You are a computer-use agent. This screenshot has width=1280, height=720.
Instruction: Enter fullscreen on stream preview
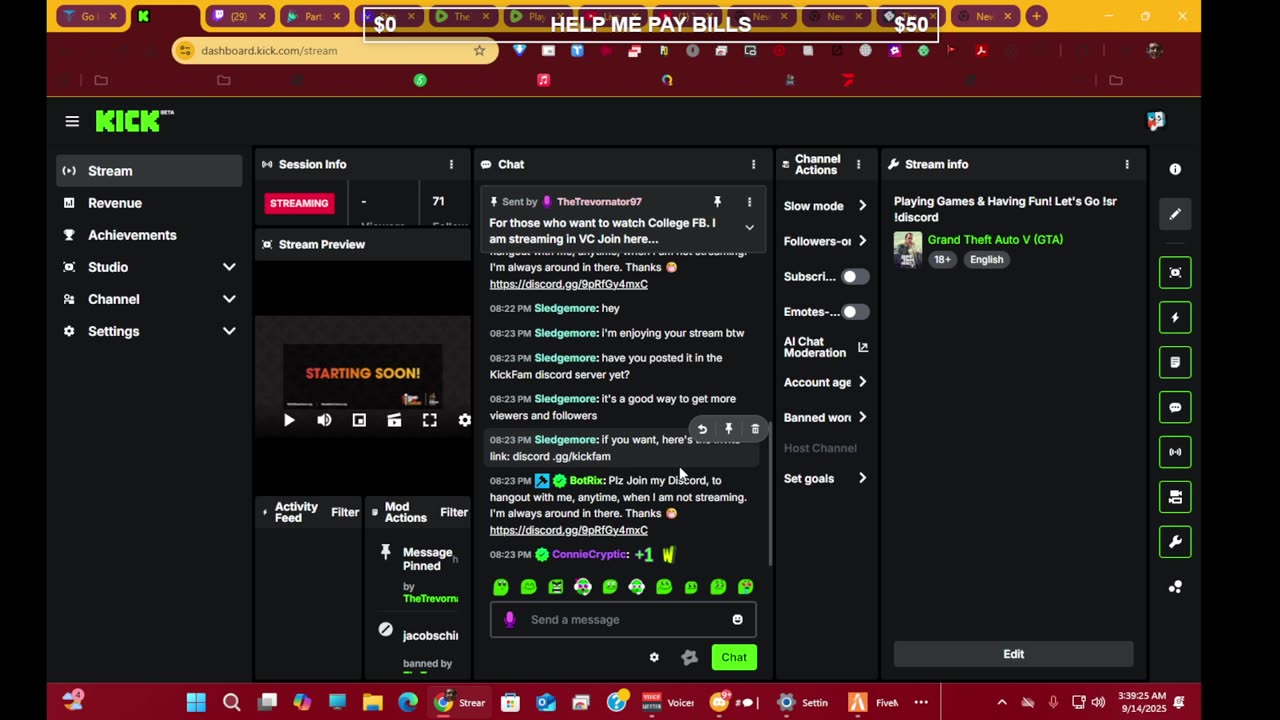(x=429, y=421)
